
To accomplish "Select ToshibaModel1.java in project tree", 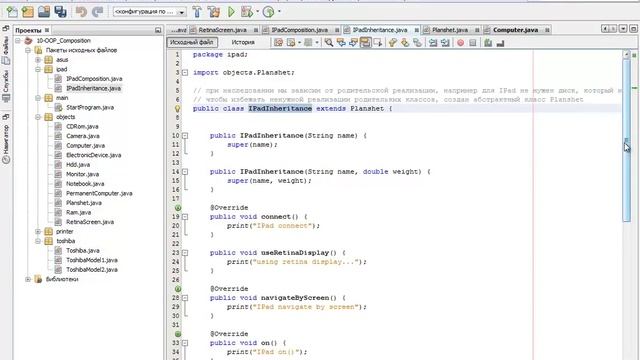I will pyautogui.click(x=91, y=260).
